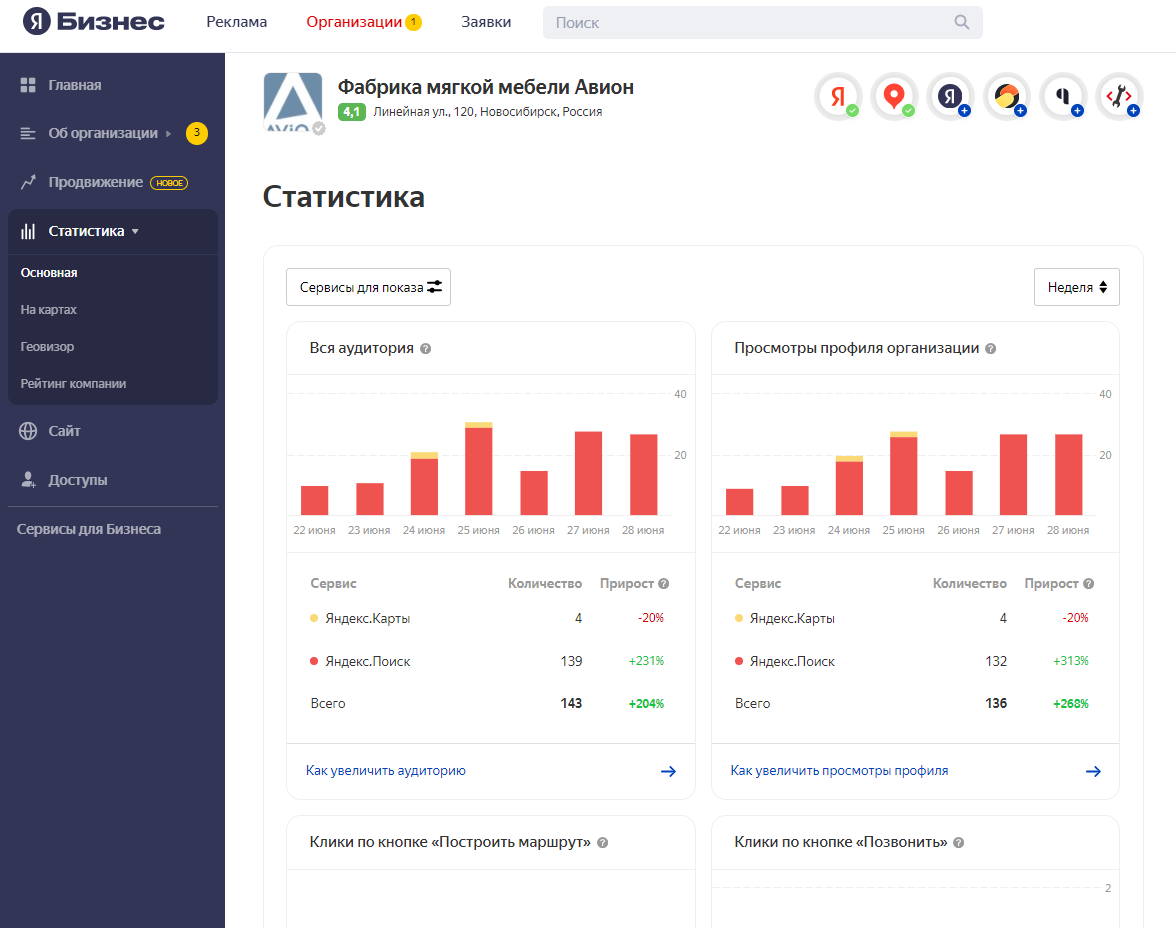Open the Заявки top menu
The width and height of the screenshot is (1176, 928).
click(x=486, y=22)
